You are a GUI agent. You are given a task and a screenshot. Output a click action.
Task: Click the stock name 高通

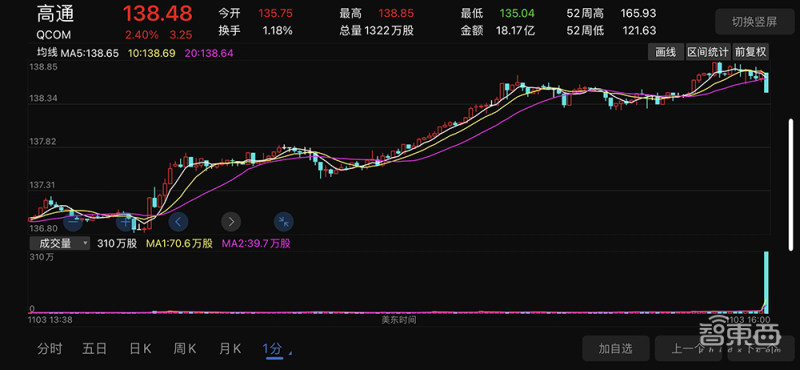55,14
